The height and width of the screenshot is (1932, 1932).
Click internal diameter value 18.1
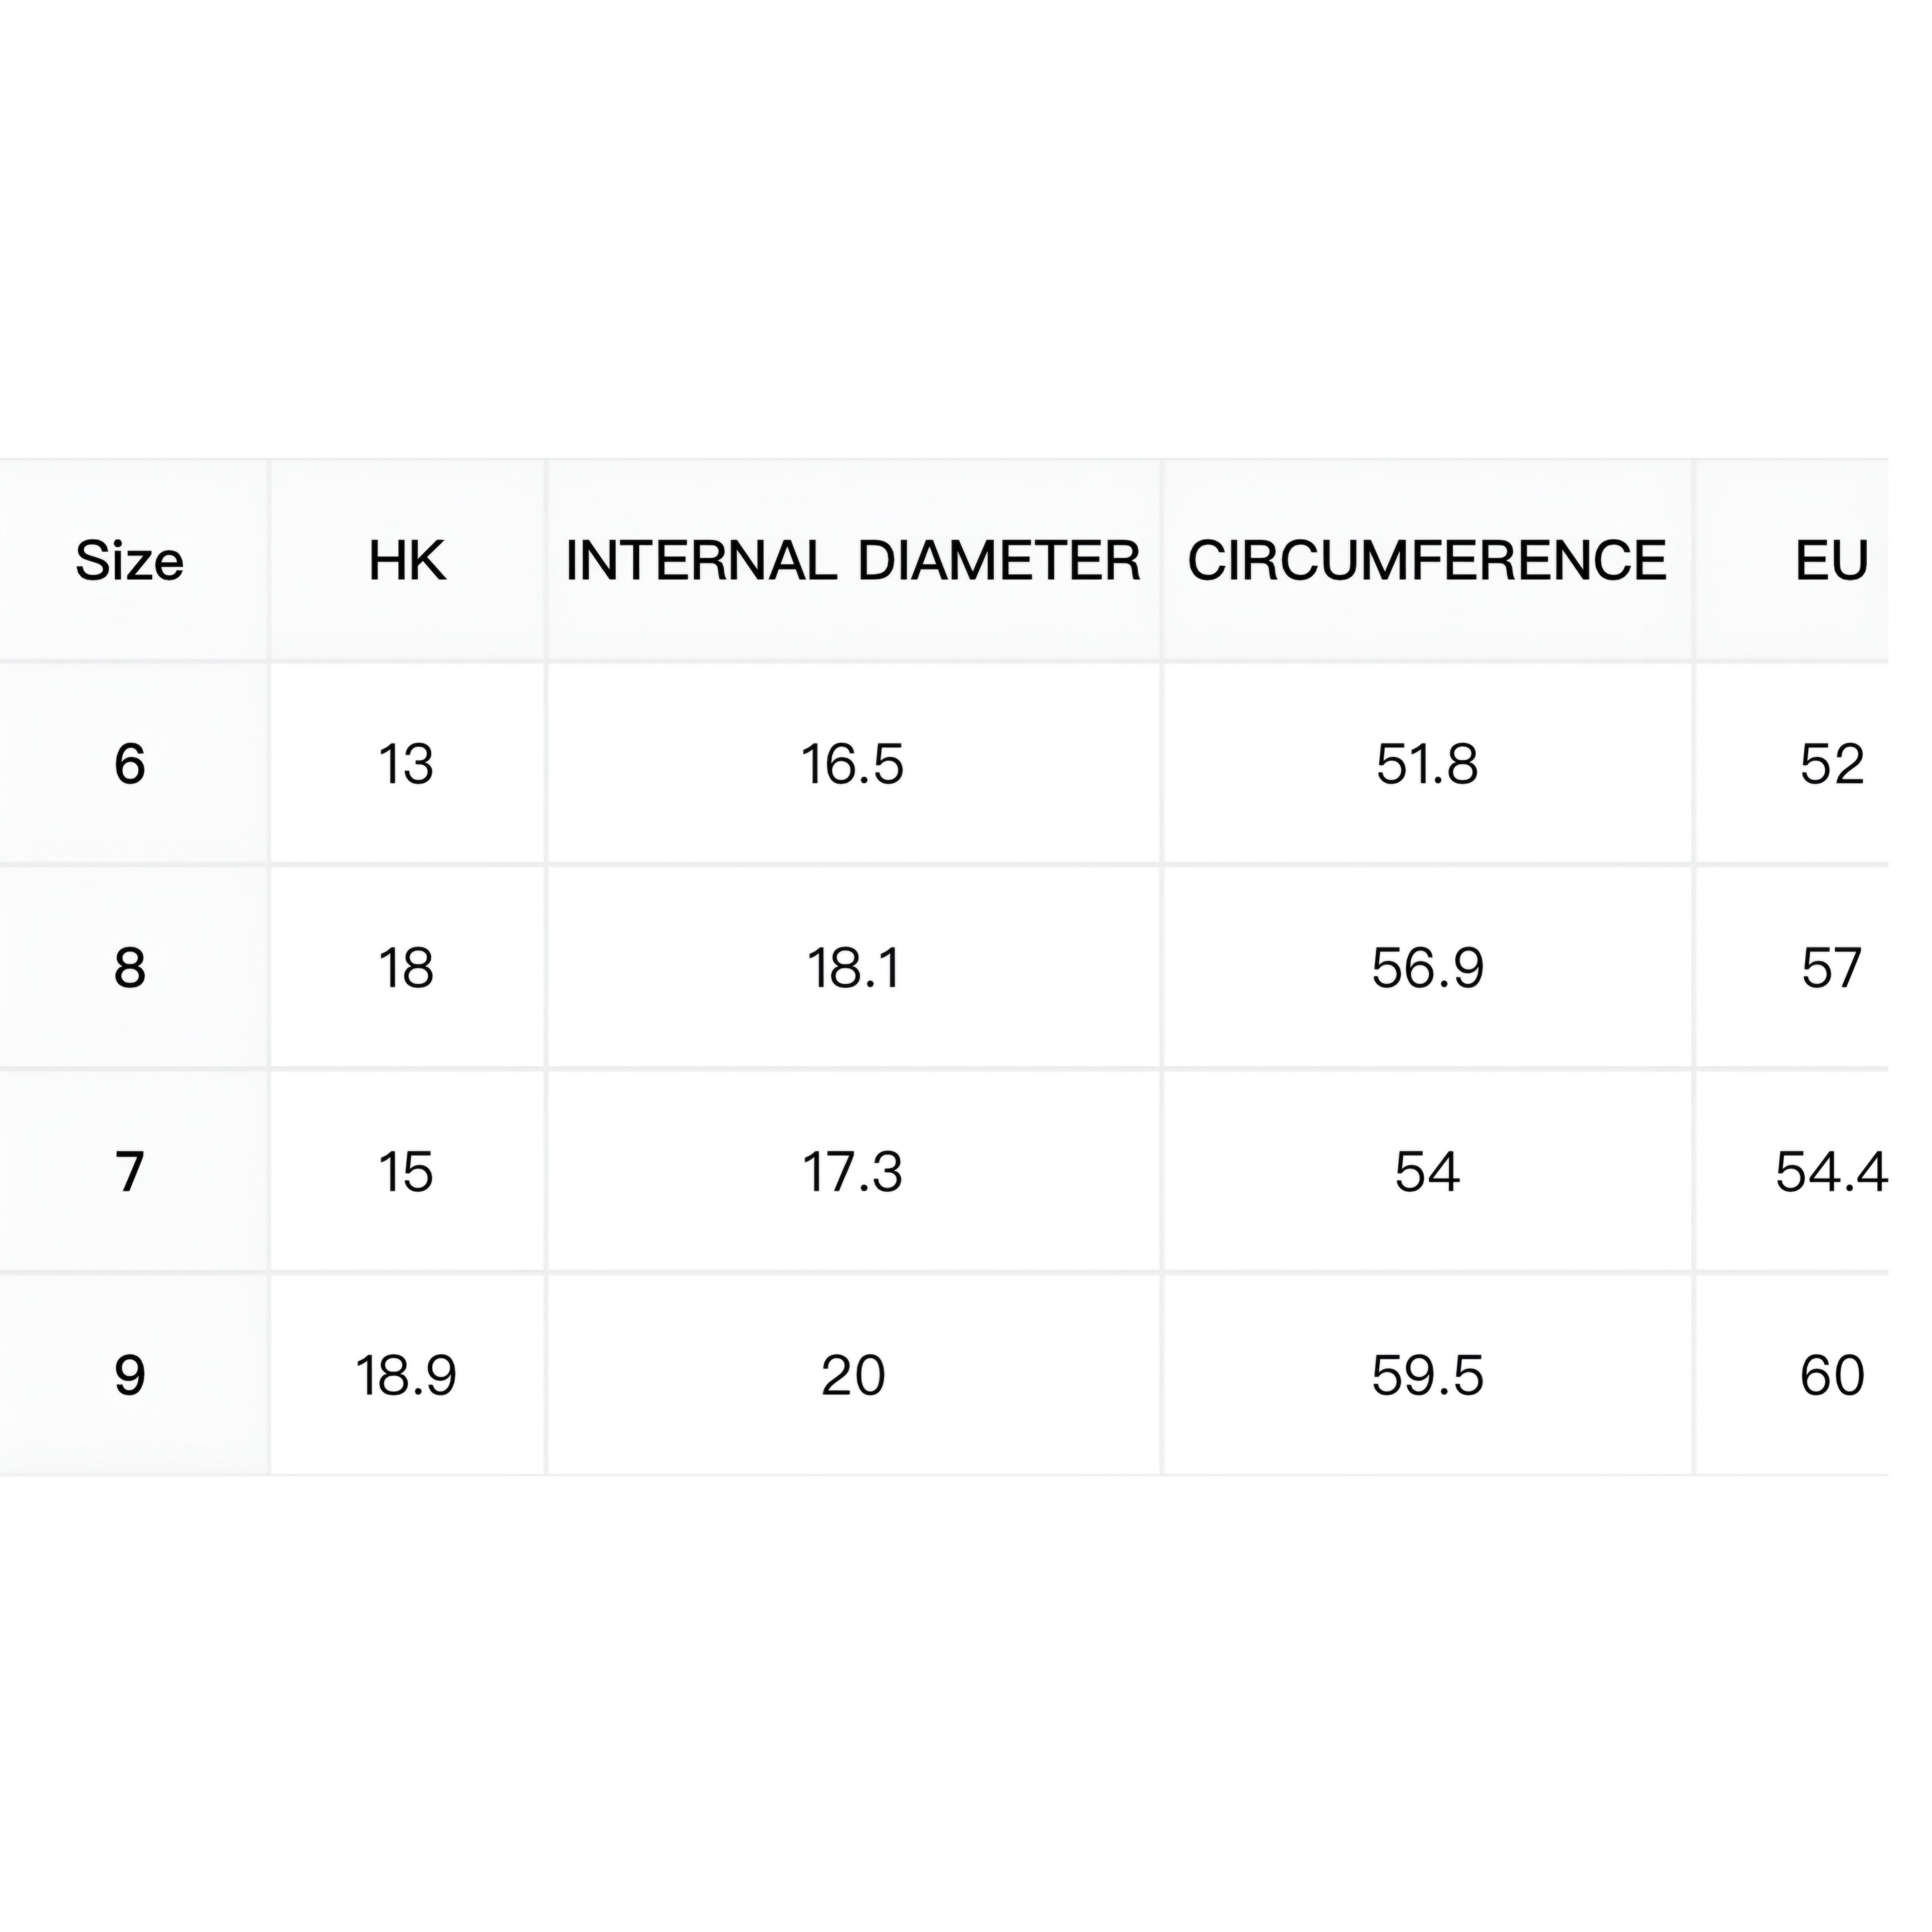click(853, 968)
